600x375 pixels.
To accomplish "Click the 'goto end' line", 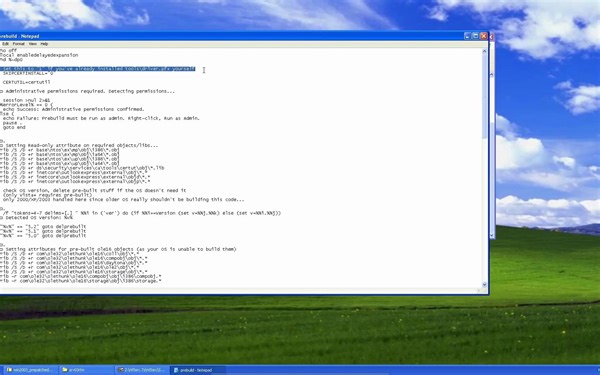I will click(x=14, y=127).
